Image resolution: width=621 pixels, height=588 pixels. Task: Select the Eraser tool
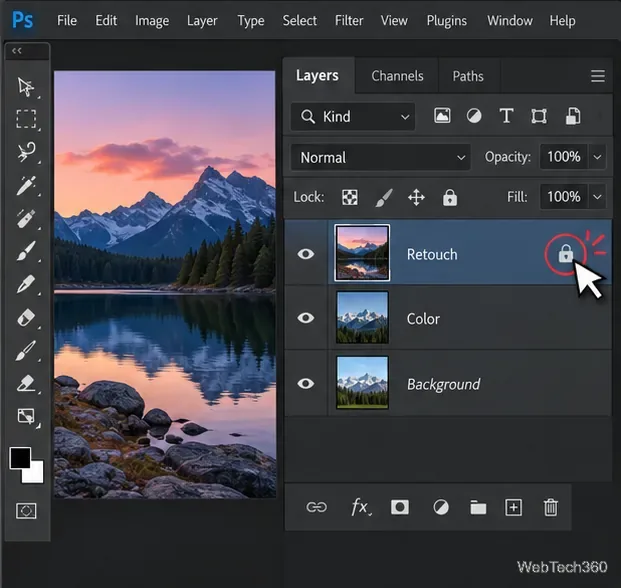pos(26,318)
